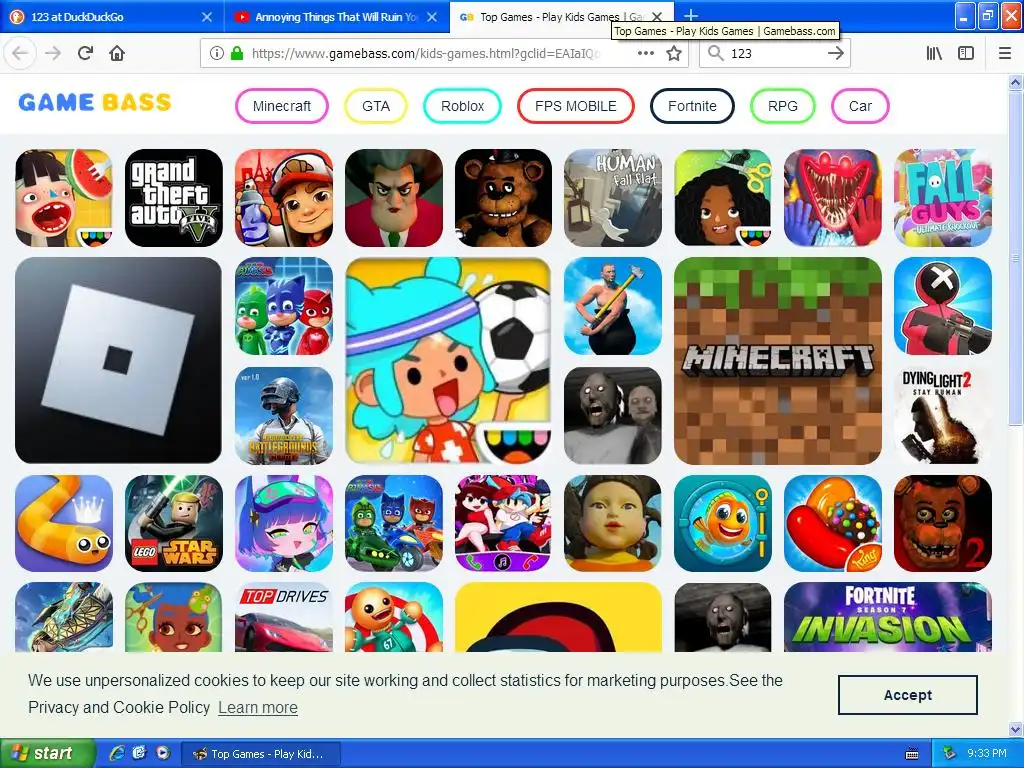Open the Squid Game guard shooter icon

click(943, 306)
